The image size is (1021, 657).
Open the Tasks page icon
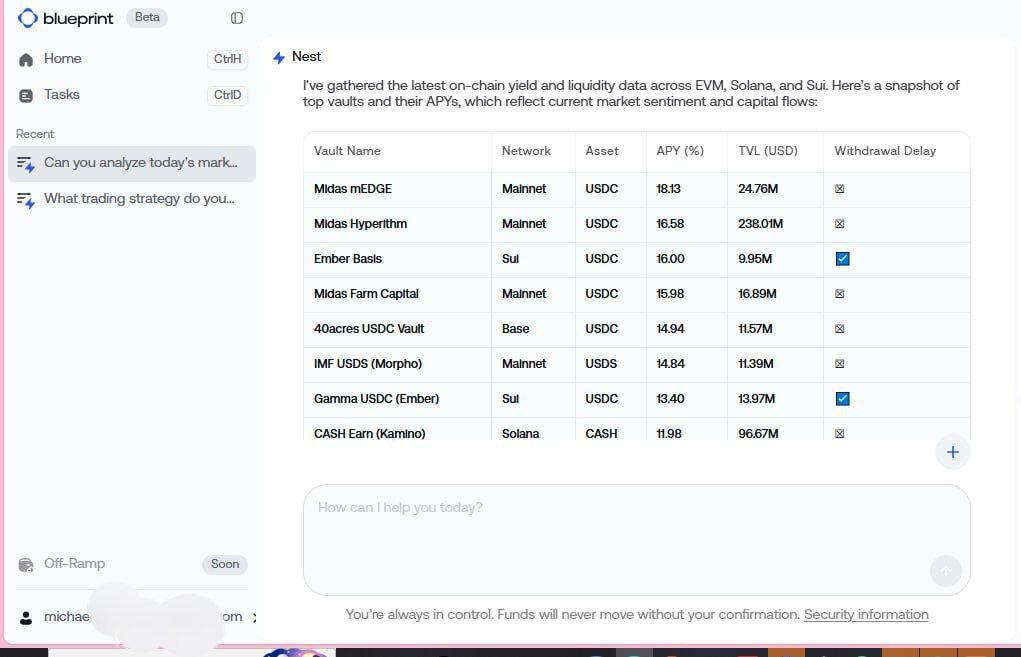tap(26, 96)
